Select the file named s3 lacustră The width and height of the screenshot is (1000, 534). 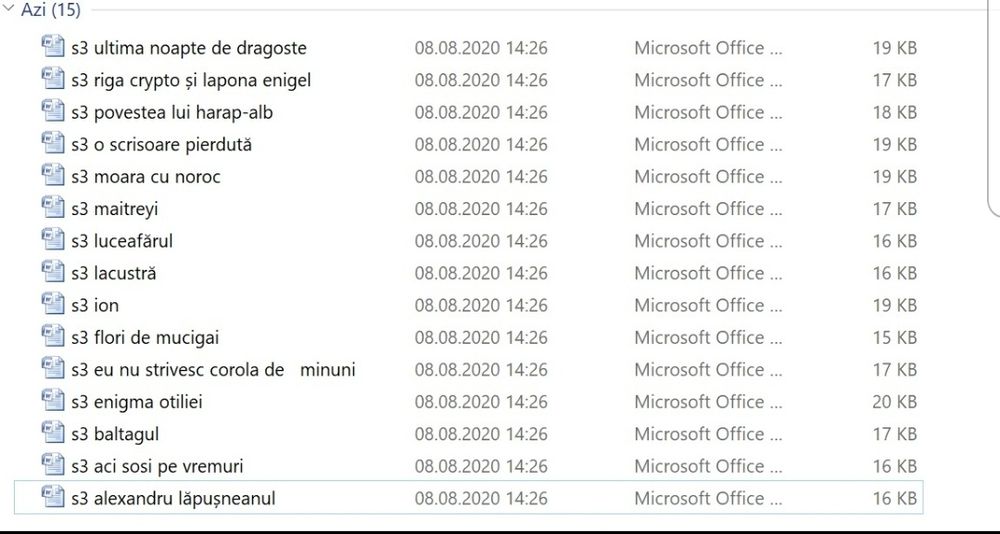click(113, 273)
